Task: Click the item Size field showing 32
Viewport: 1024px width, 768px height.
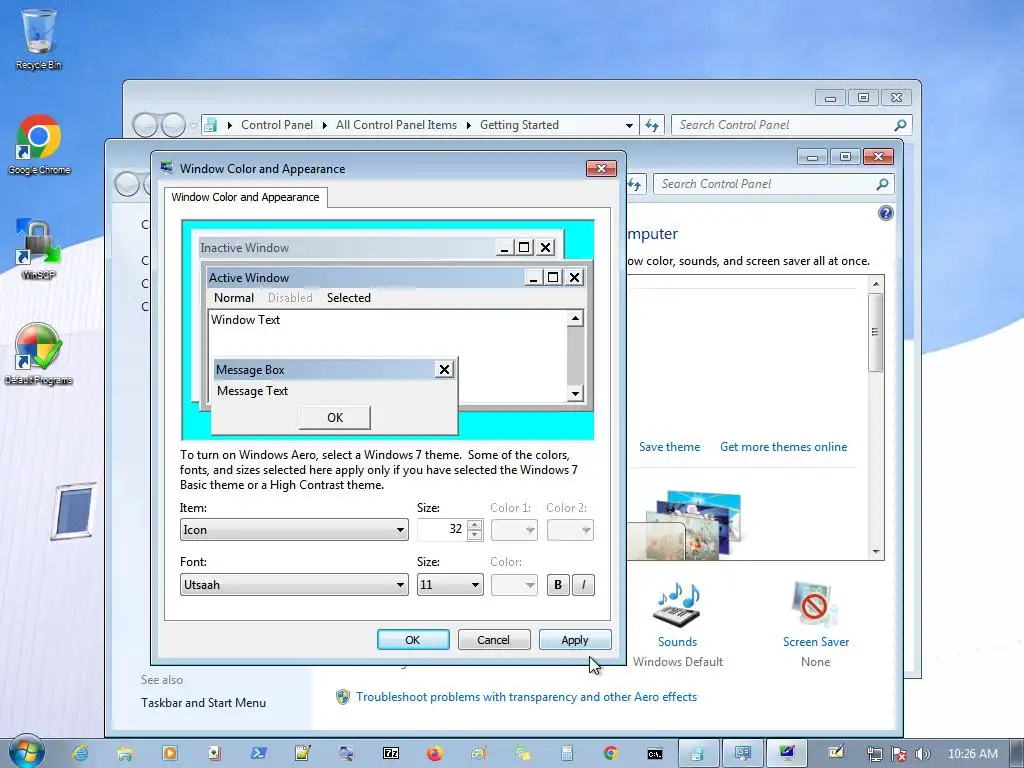Action: coord(442,530)
